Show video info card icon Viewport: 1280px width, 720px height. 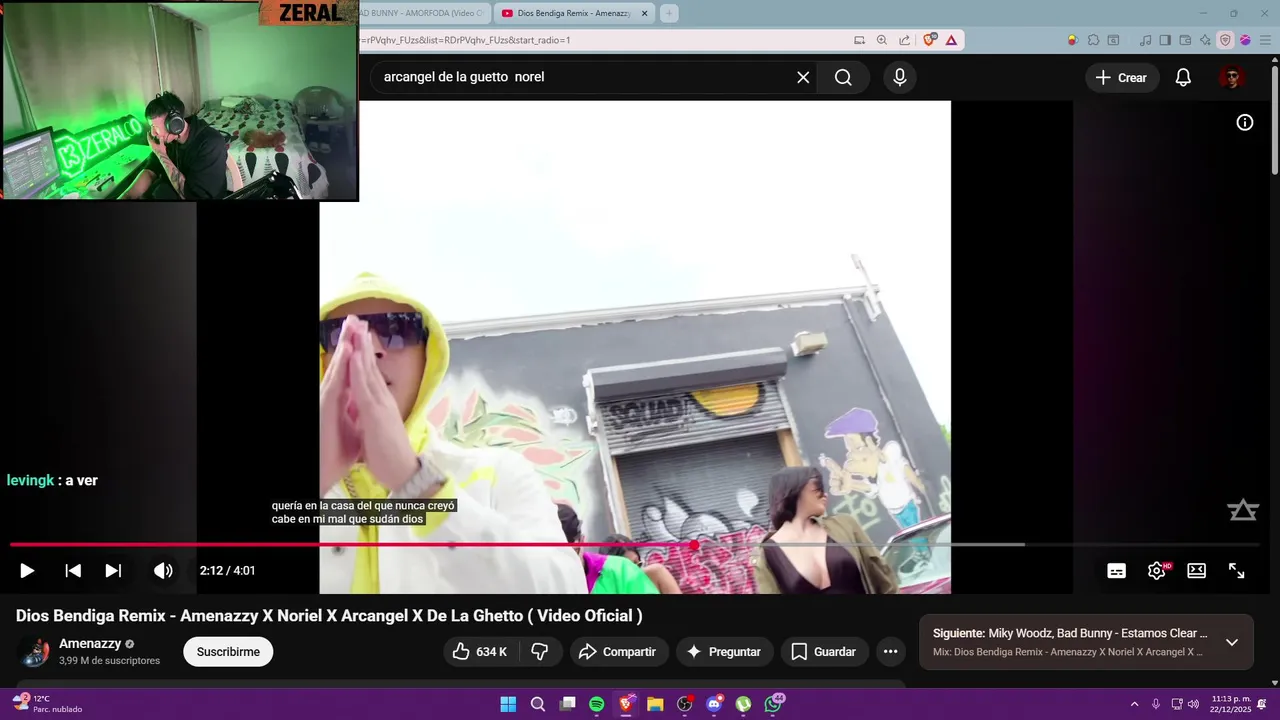(1245, 122)
